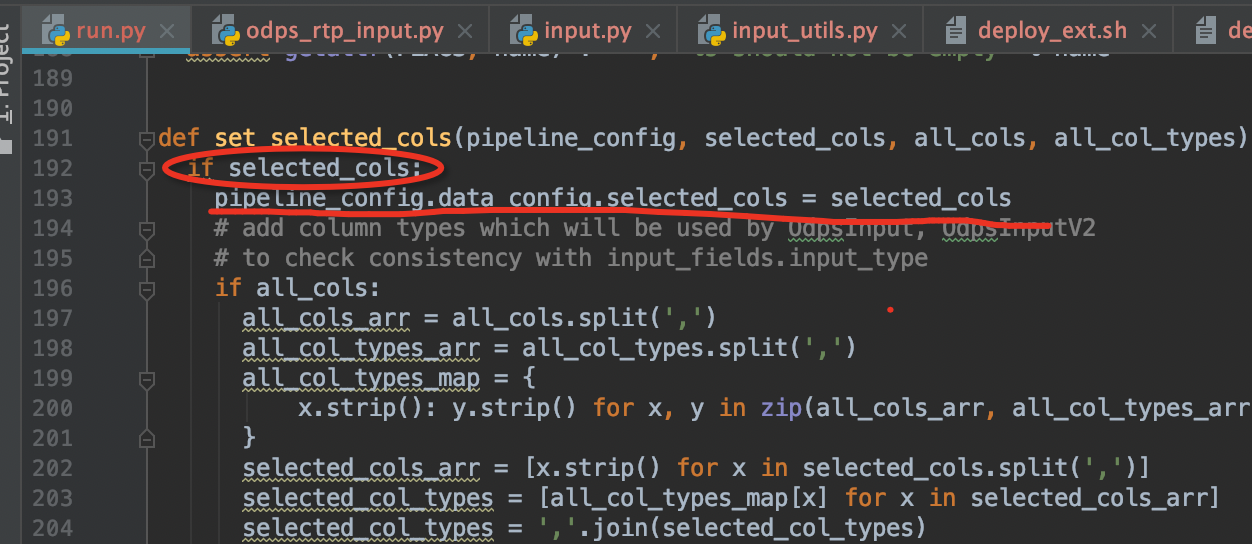Close the input.py tab
This screenshot has height=544, width=1252.
(x=655, y=31)
